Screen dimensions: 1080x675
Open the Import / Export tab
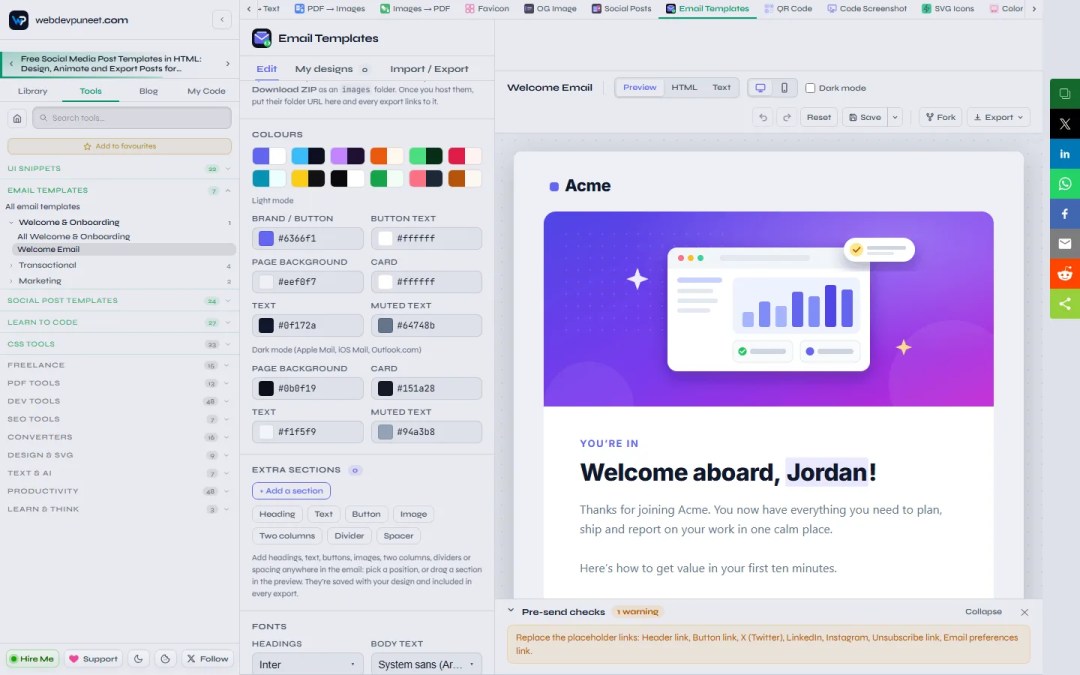click(429, 69)
